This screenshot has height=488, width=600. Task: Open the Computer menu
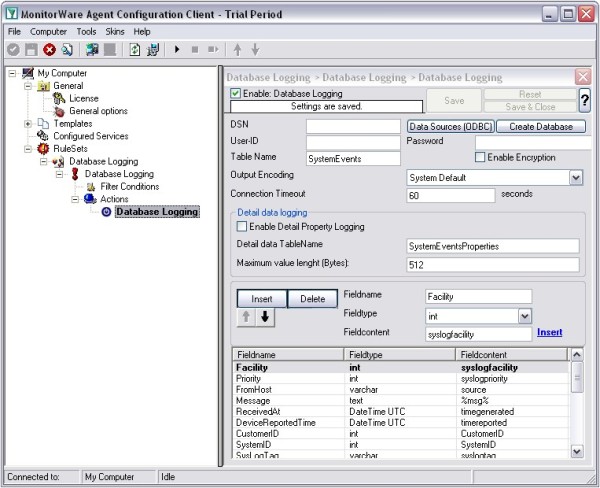(x=48, y=31)
